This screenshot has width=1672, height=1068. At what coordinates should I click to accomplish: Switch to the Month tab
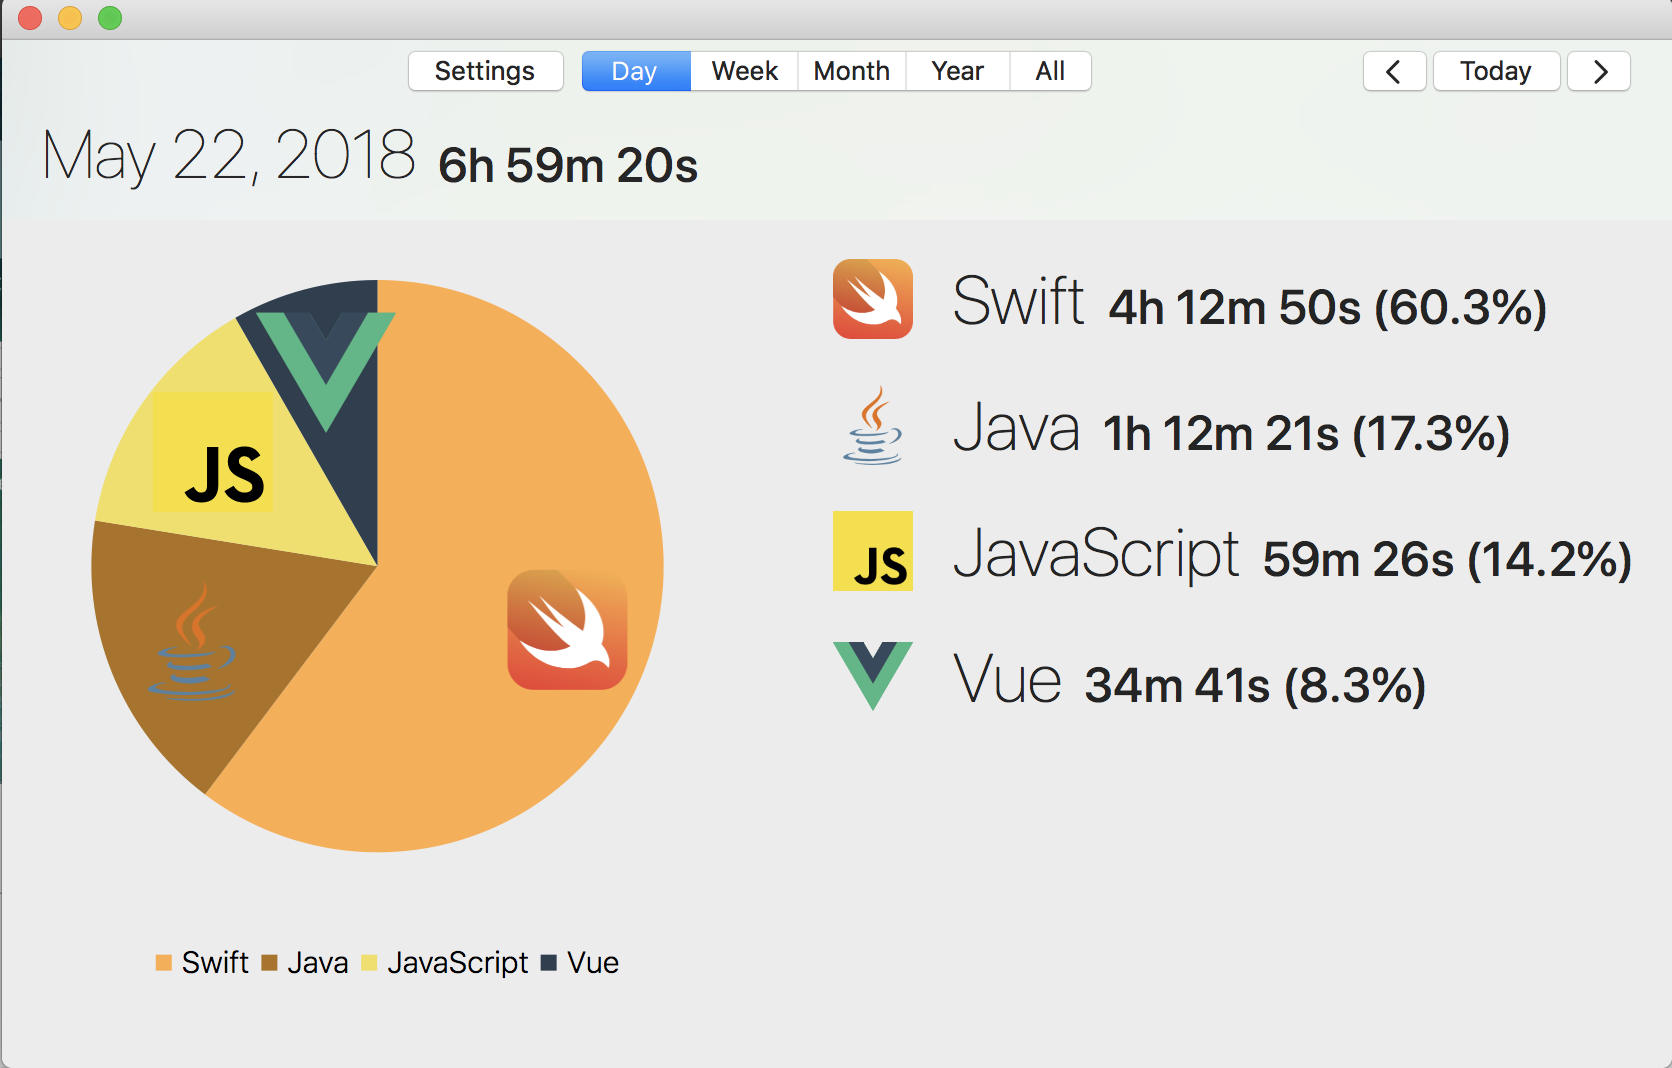(x=852, y=71)
